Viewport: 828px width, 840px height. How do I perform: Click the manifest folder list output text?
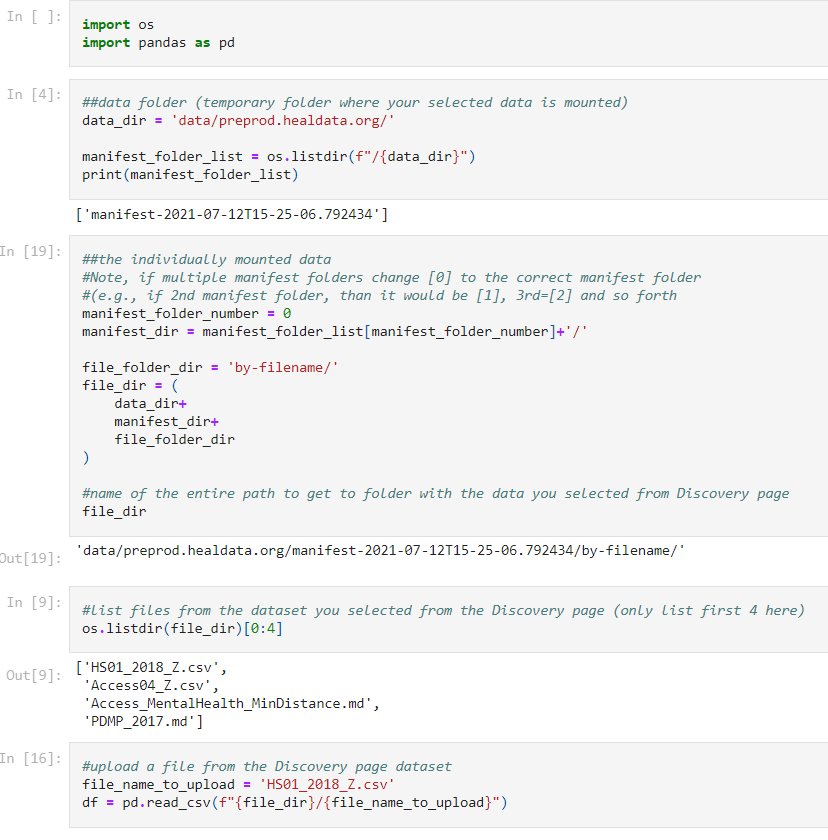[232, 214]
